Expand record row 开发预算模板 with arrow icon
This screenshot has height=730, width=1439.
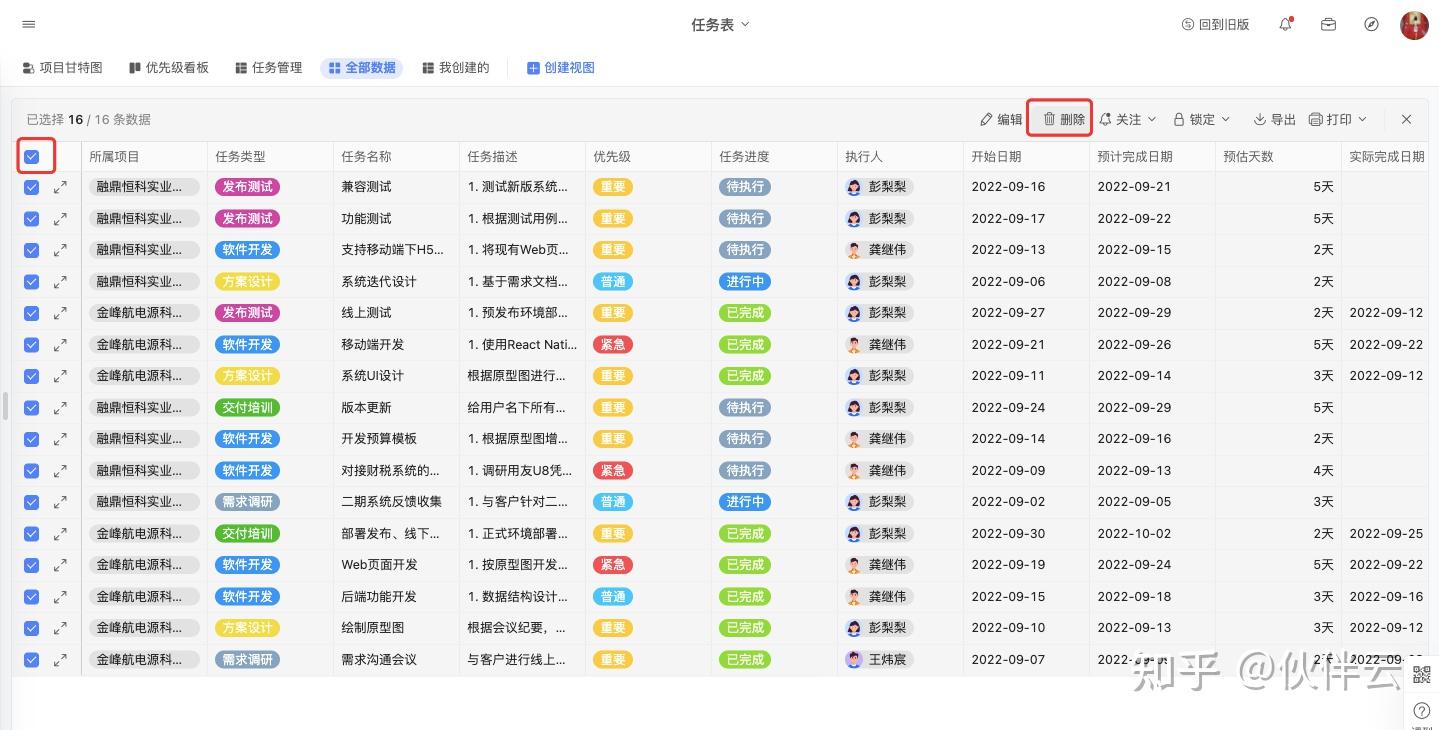tap(60, 439)
